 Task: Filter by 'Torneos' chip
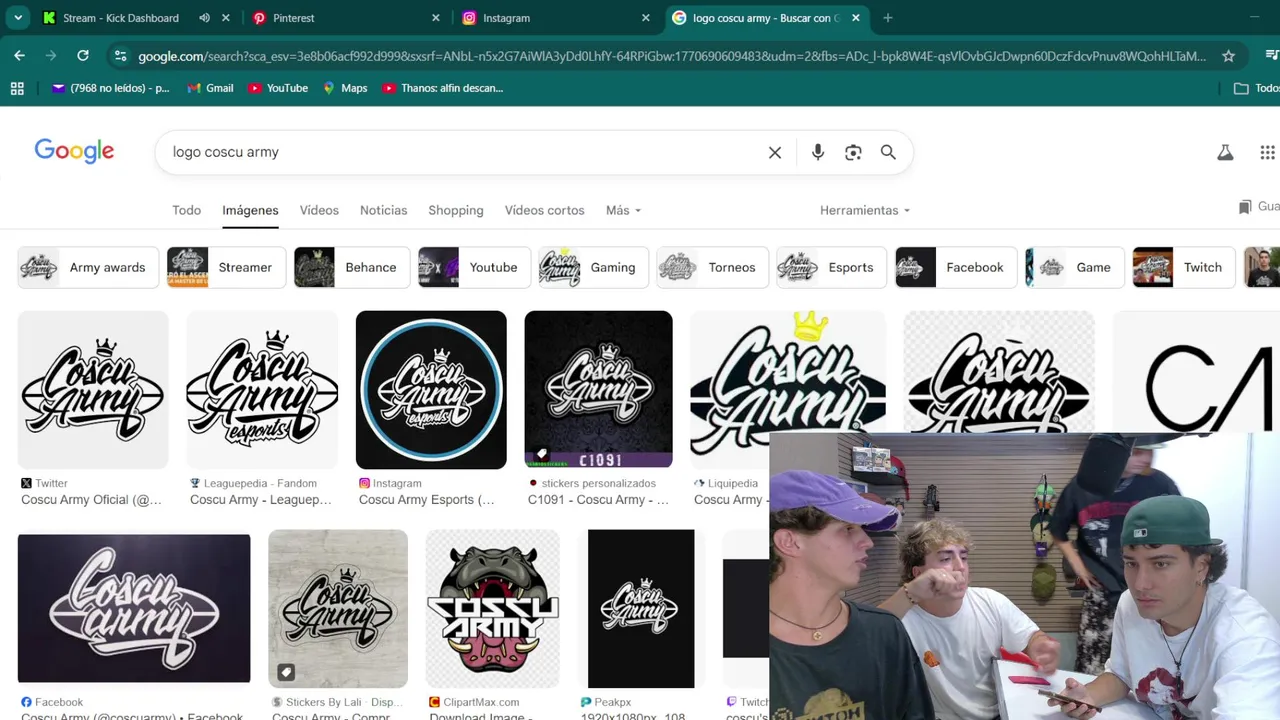click(713, 267)
